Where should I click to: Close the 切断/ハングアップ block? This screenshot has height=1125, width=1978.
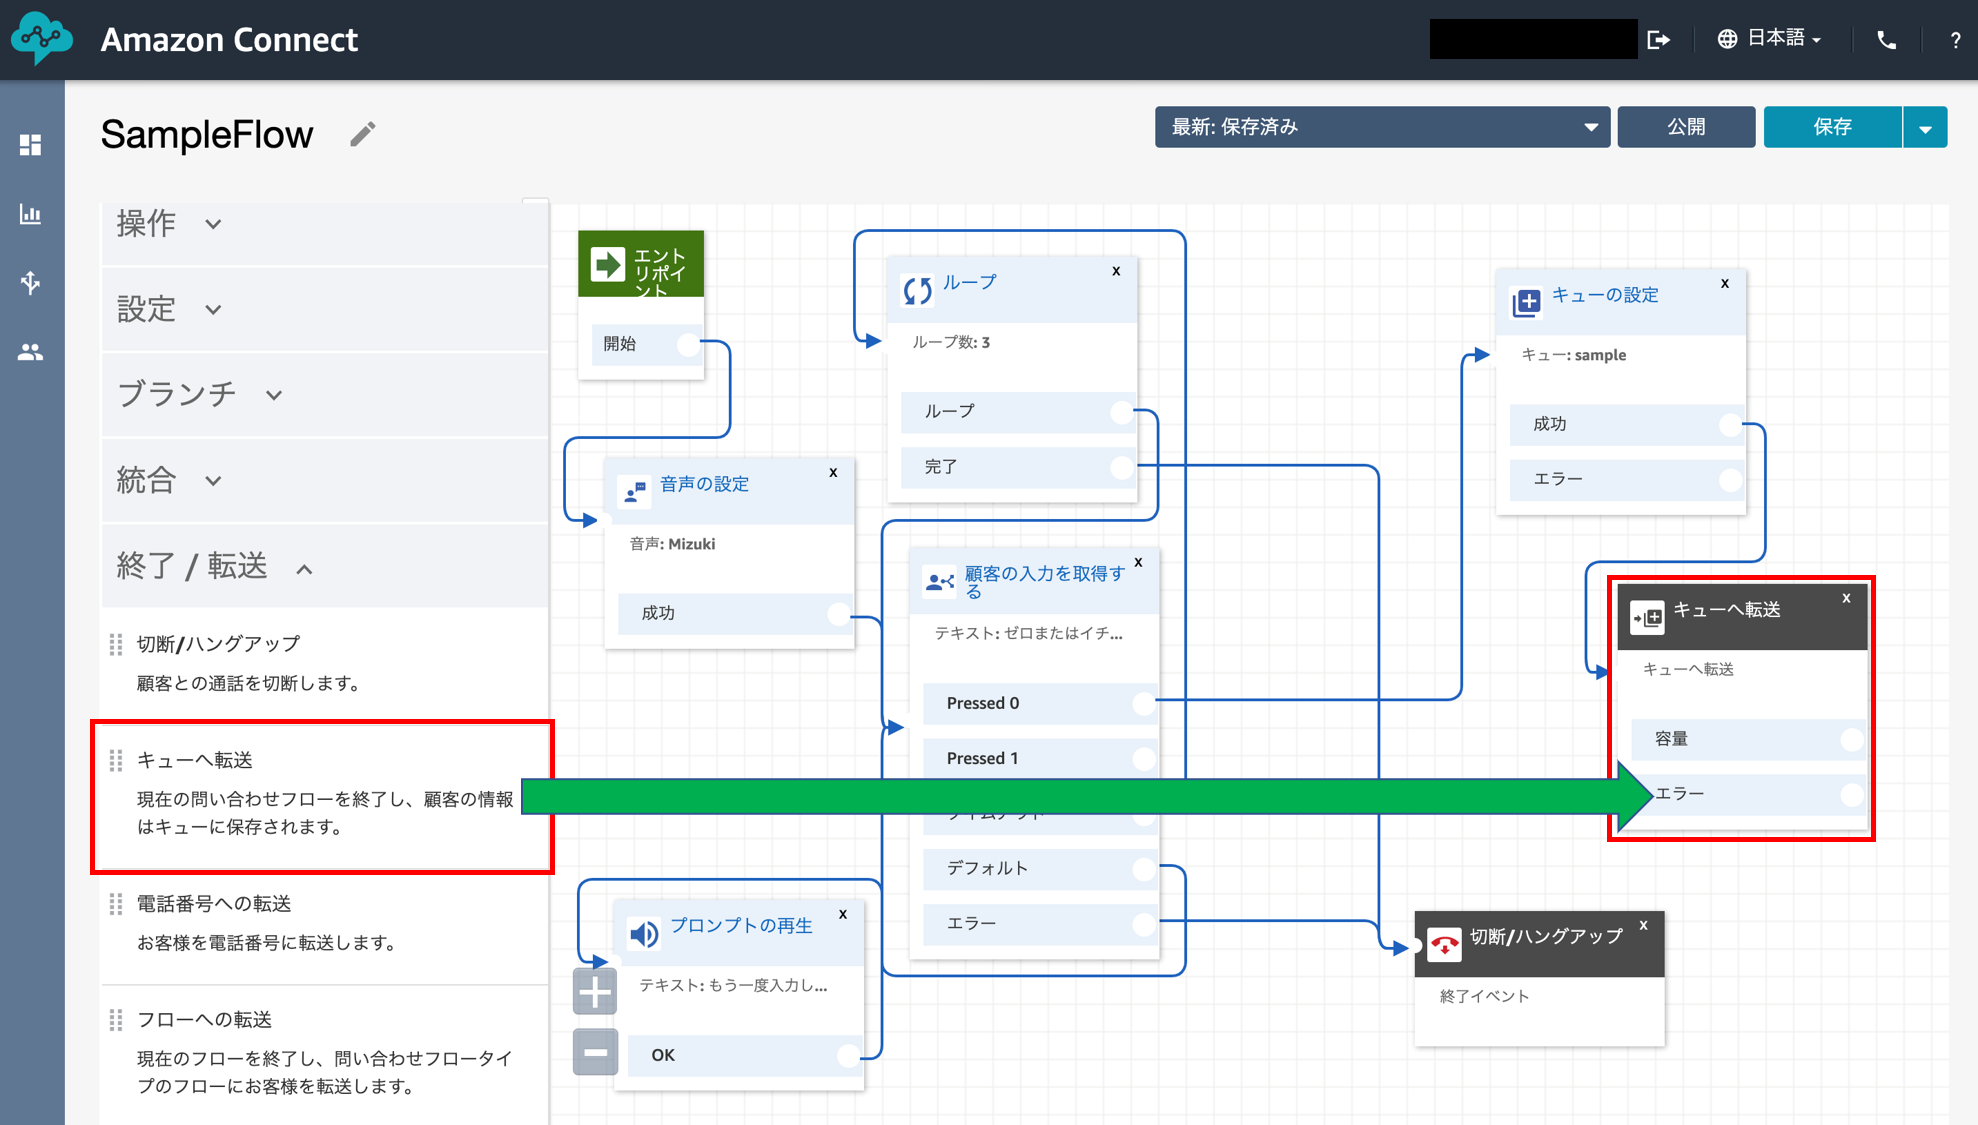coord(1643,925)
